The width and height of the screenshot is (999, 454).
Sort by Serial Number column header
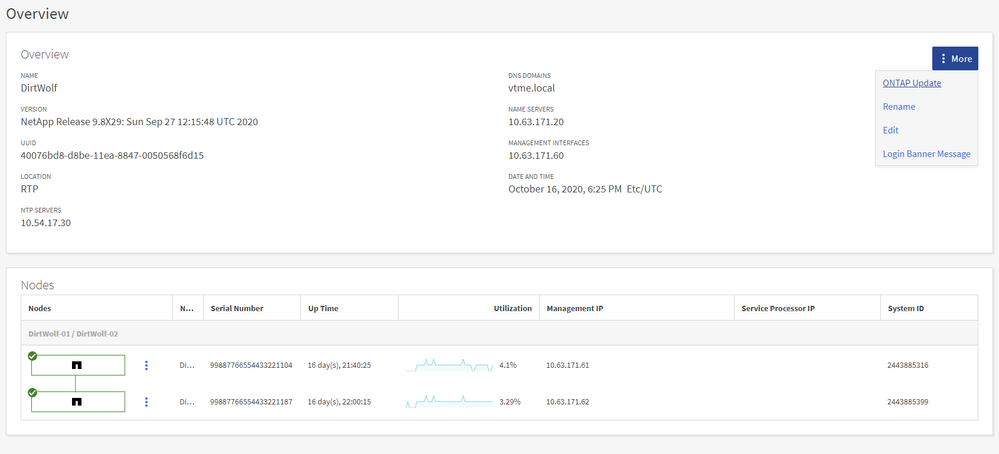(x=236, y=309)
